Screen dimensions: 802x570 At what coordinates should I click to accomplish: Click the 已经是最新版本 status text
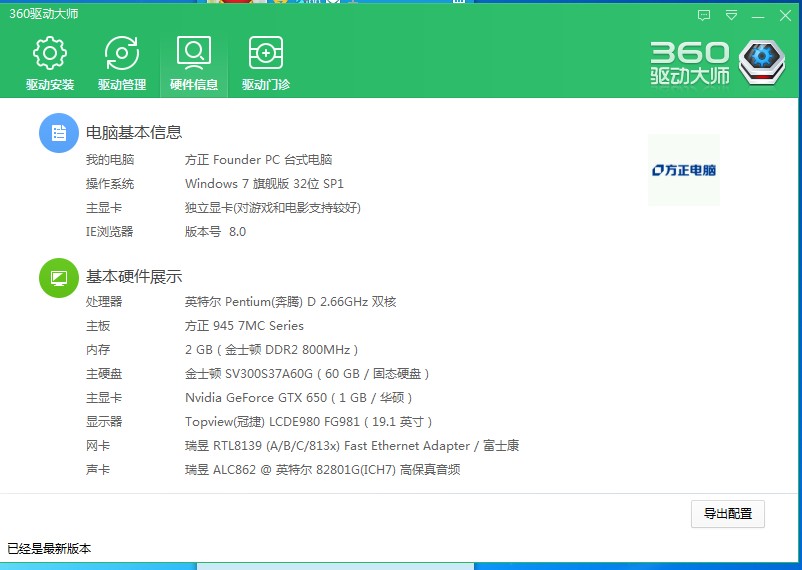tap(49, 549)
